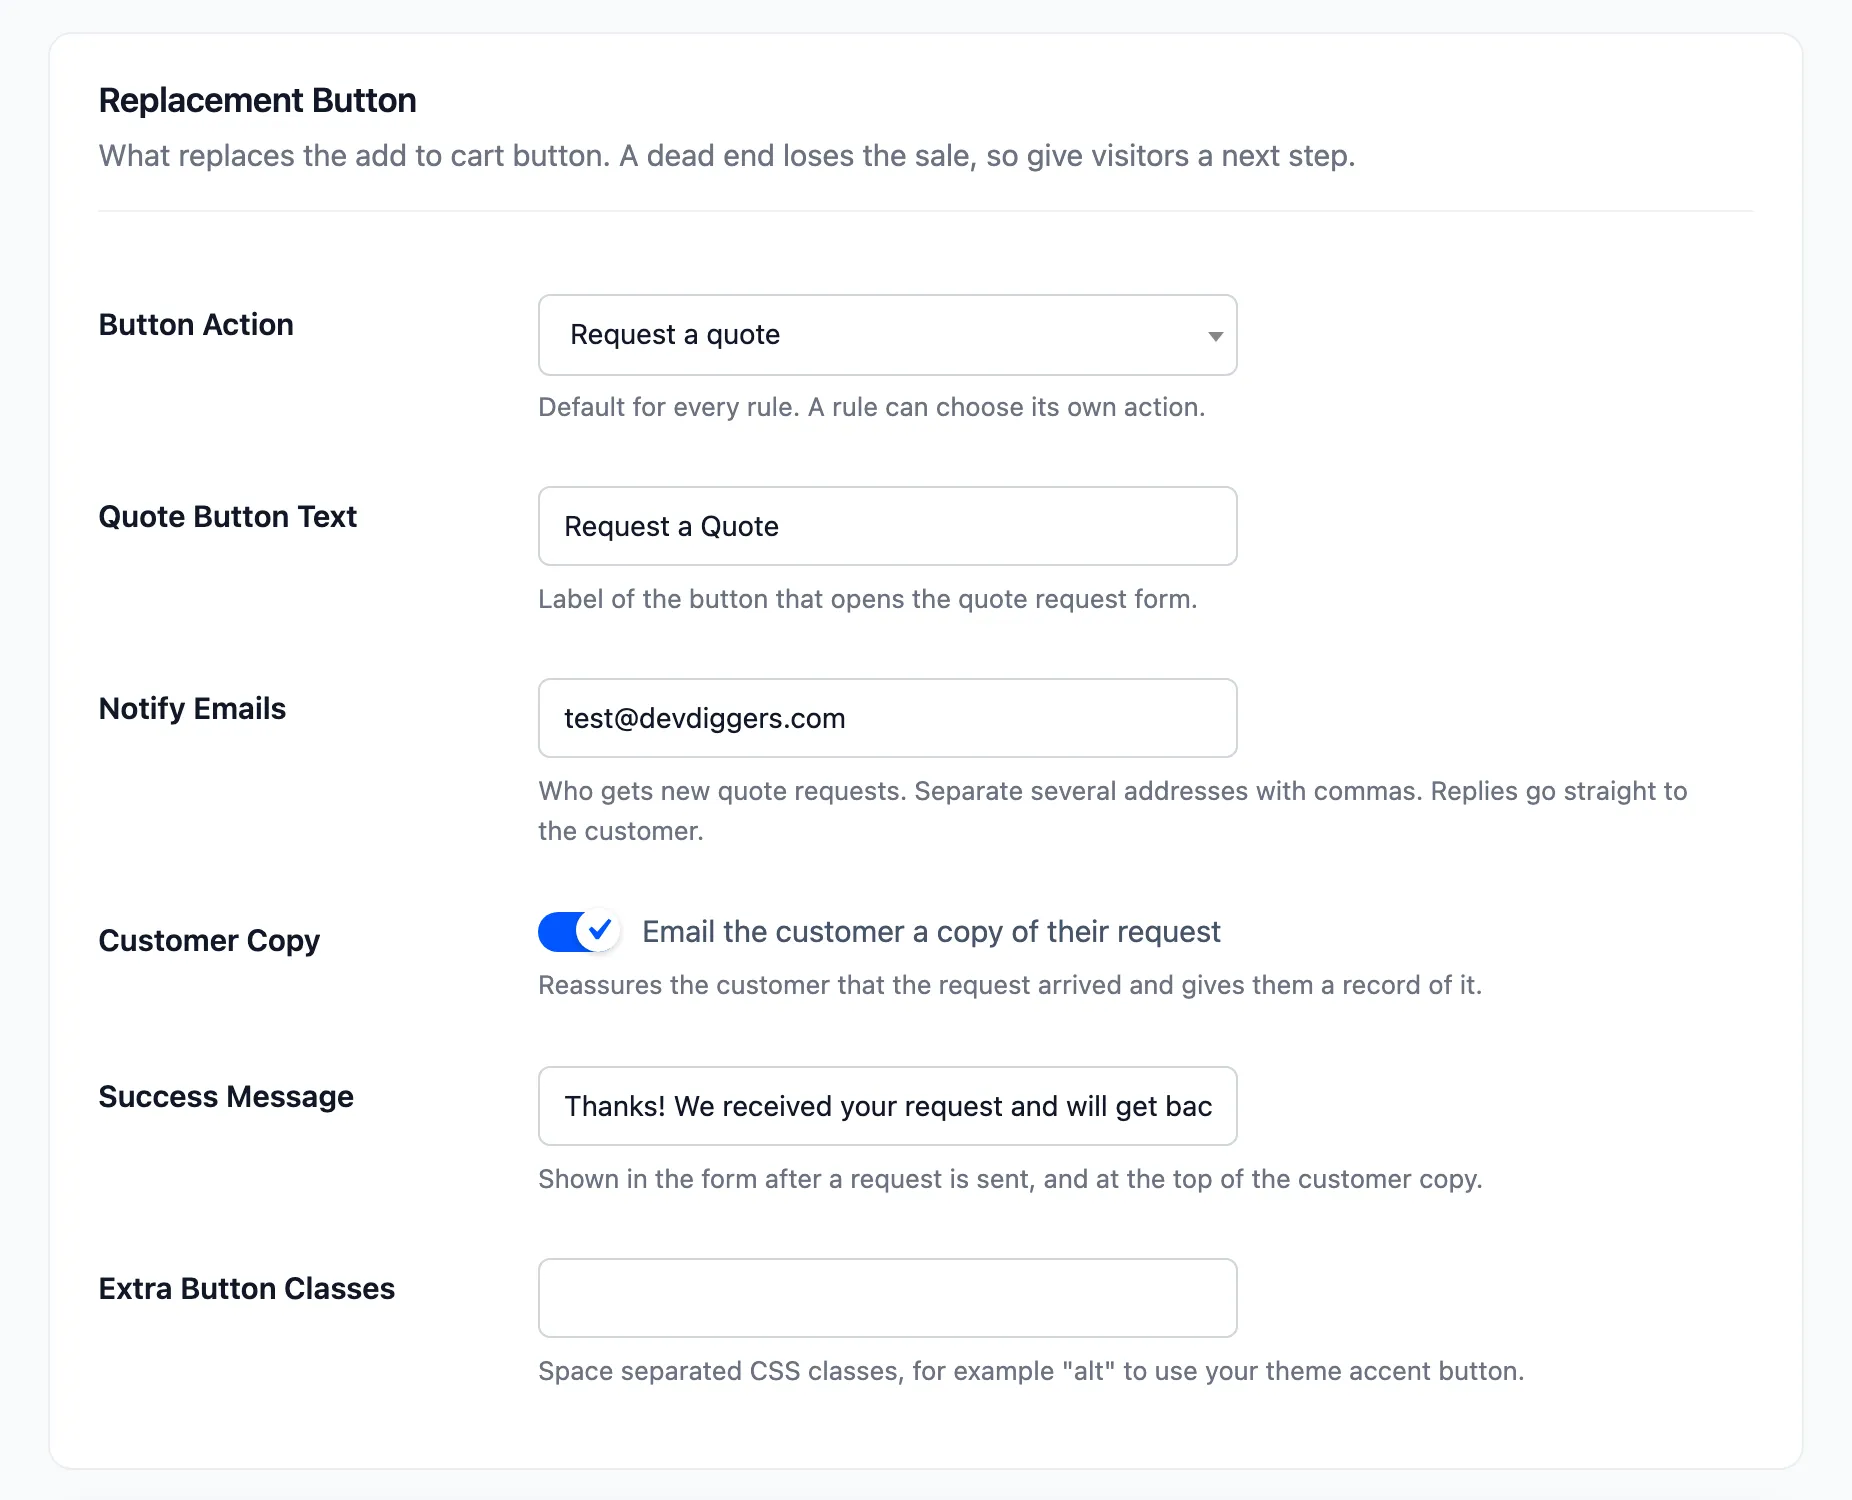This screenshot has width=1852, height=1500.
Task: Toggle the Customer Copy switch off
Action: pyautogui.click(x=579, y=931)
